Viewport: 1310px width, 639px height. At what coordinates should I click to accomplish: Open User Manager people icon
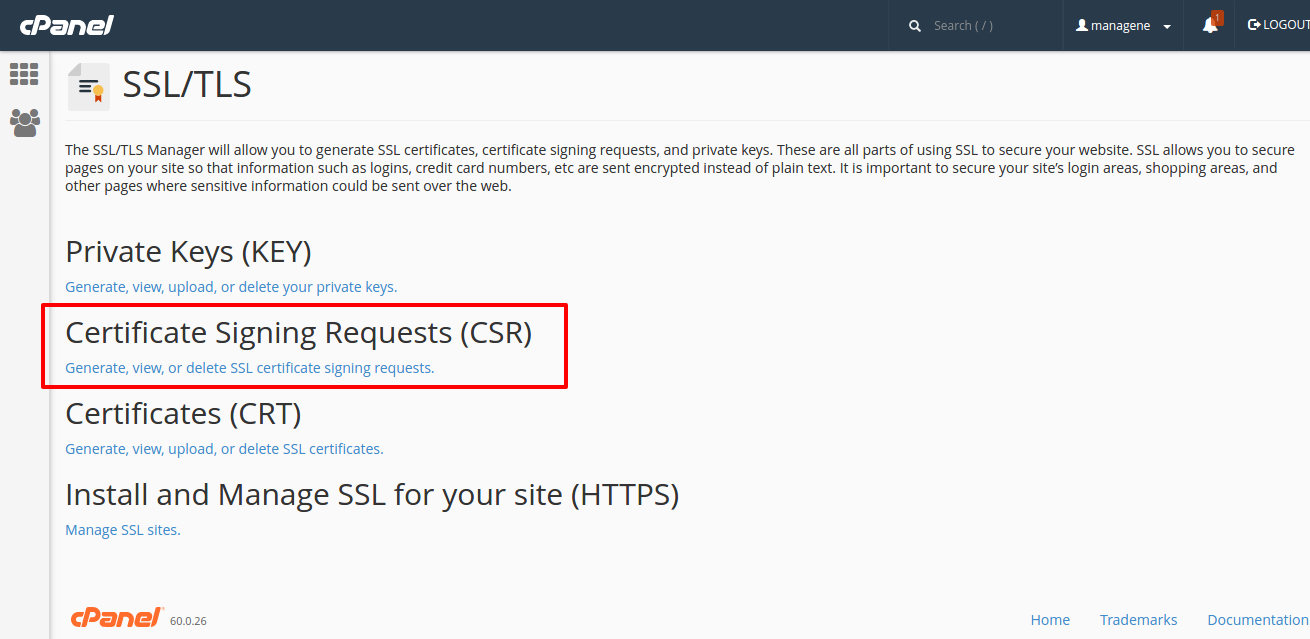coord(24,122)
